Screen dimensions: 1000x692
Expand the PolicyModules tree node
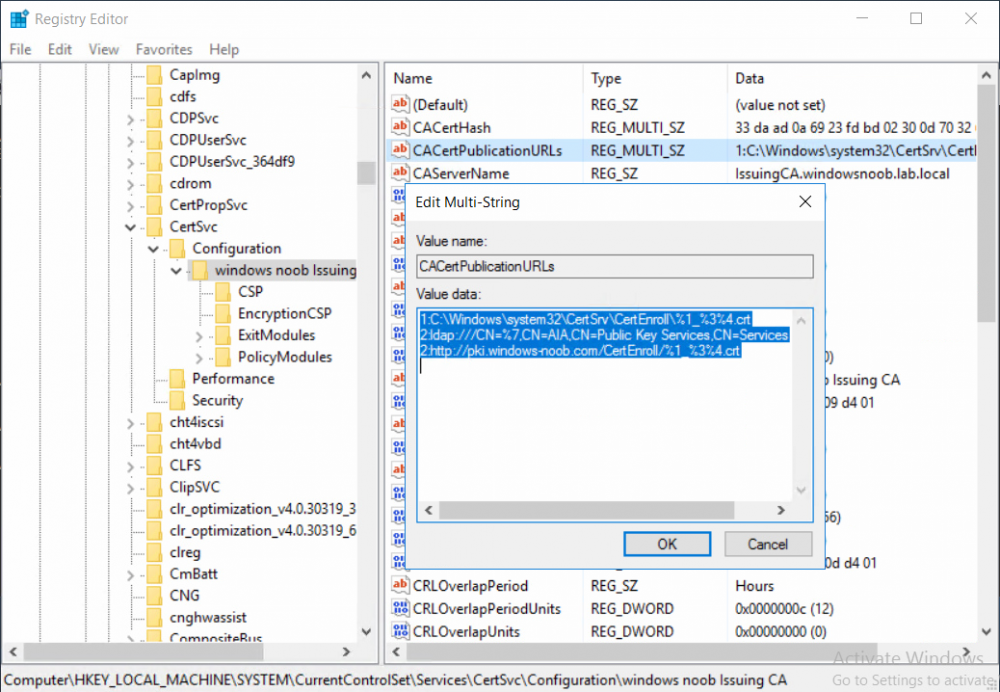point(200,358)
